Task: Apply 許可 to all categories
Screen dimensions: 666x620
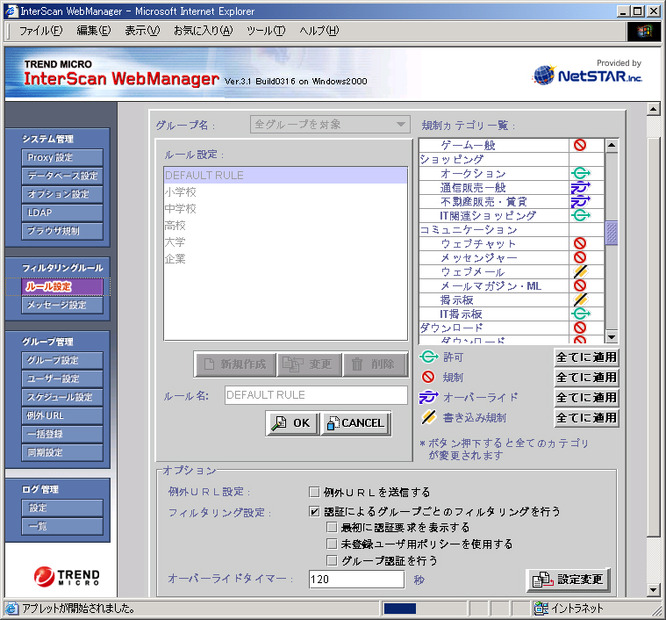Action: (586, 358)
